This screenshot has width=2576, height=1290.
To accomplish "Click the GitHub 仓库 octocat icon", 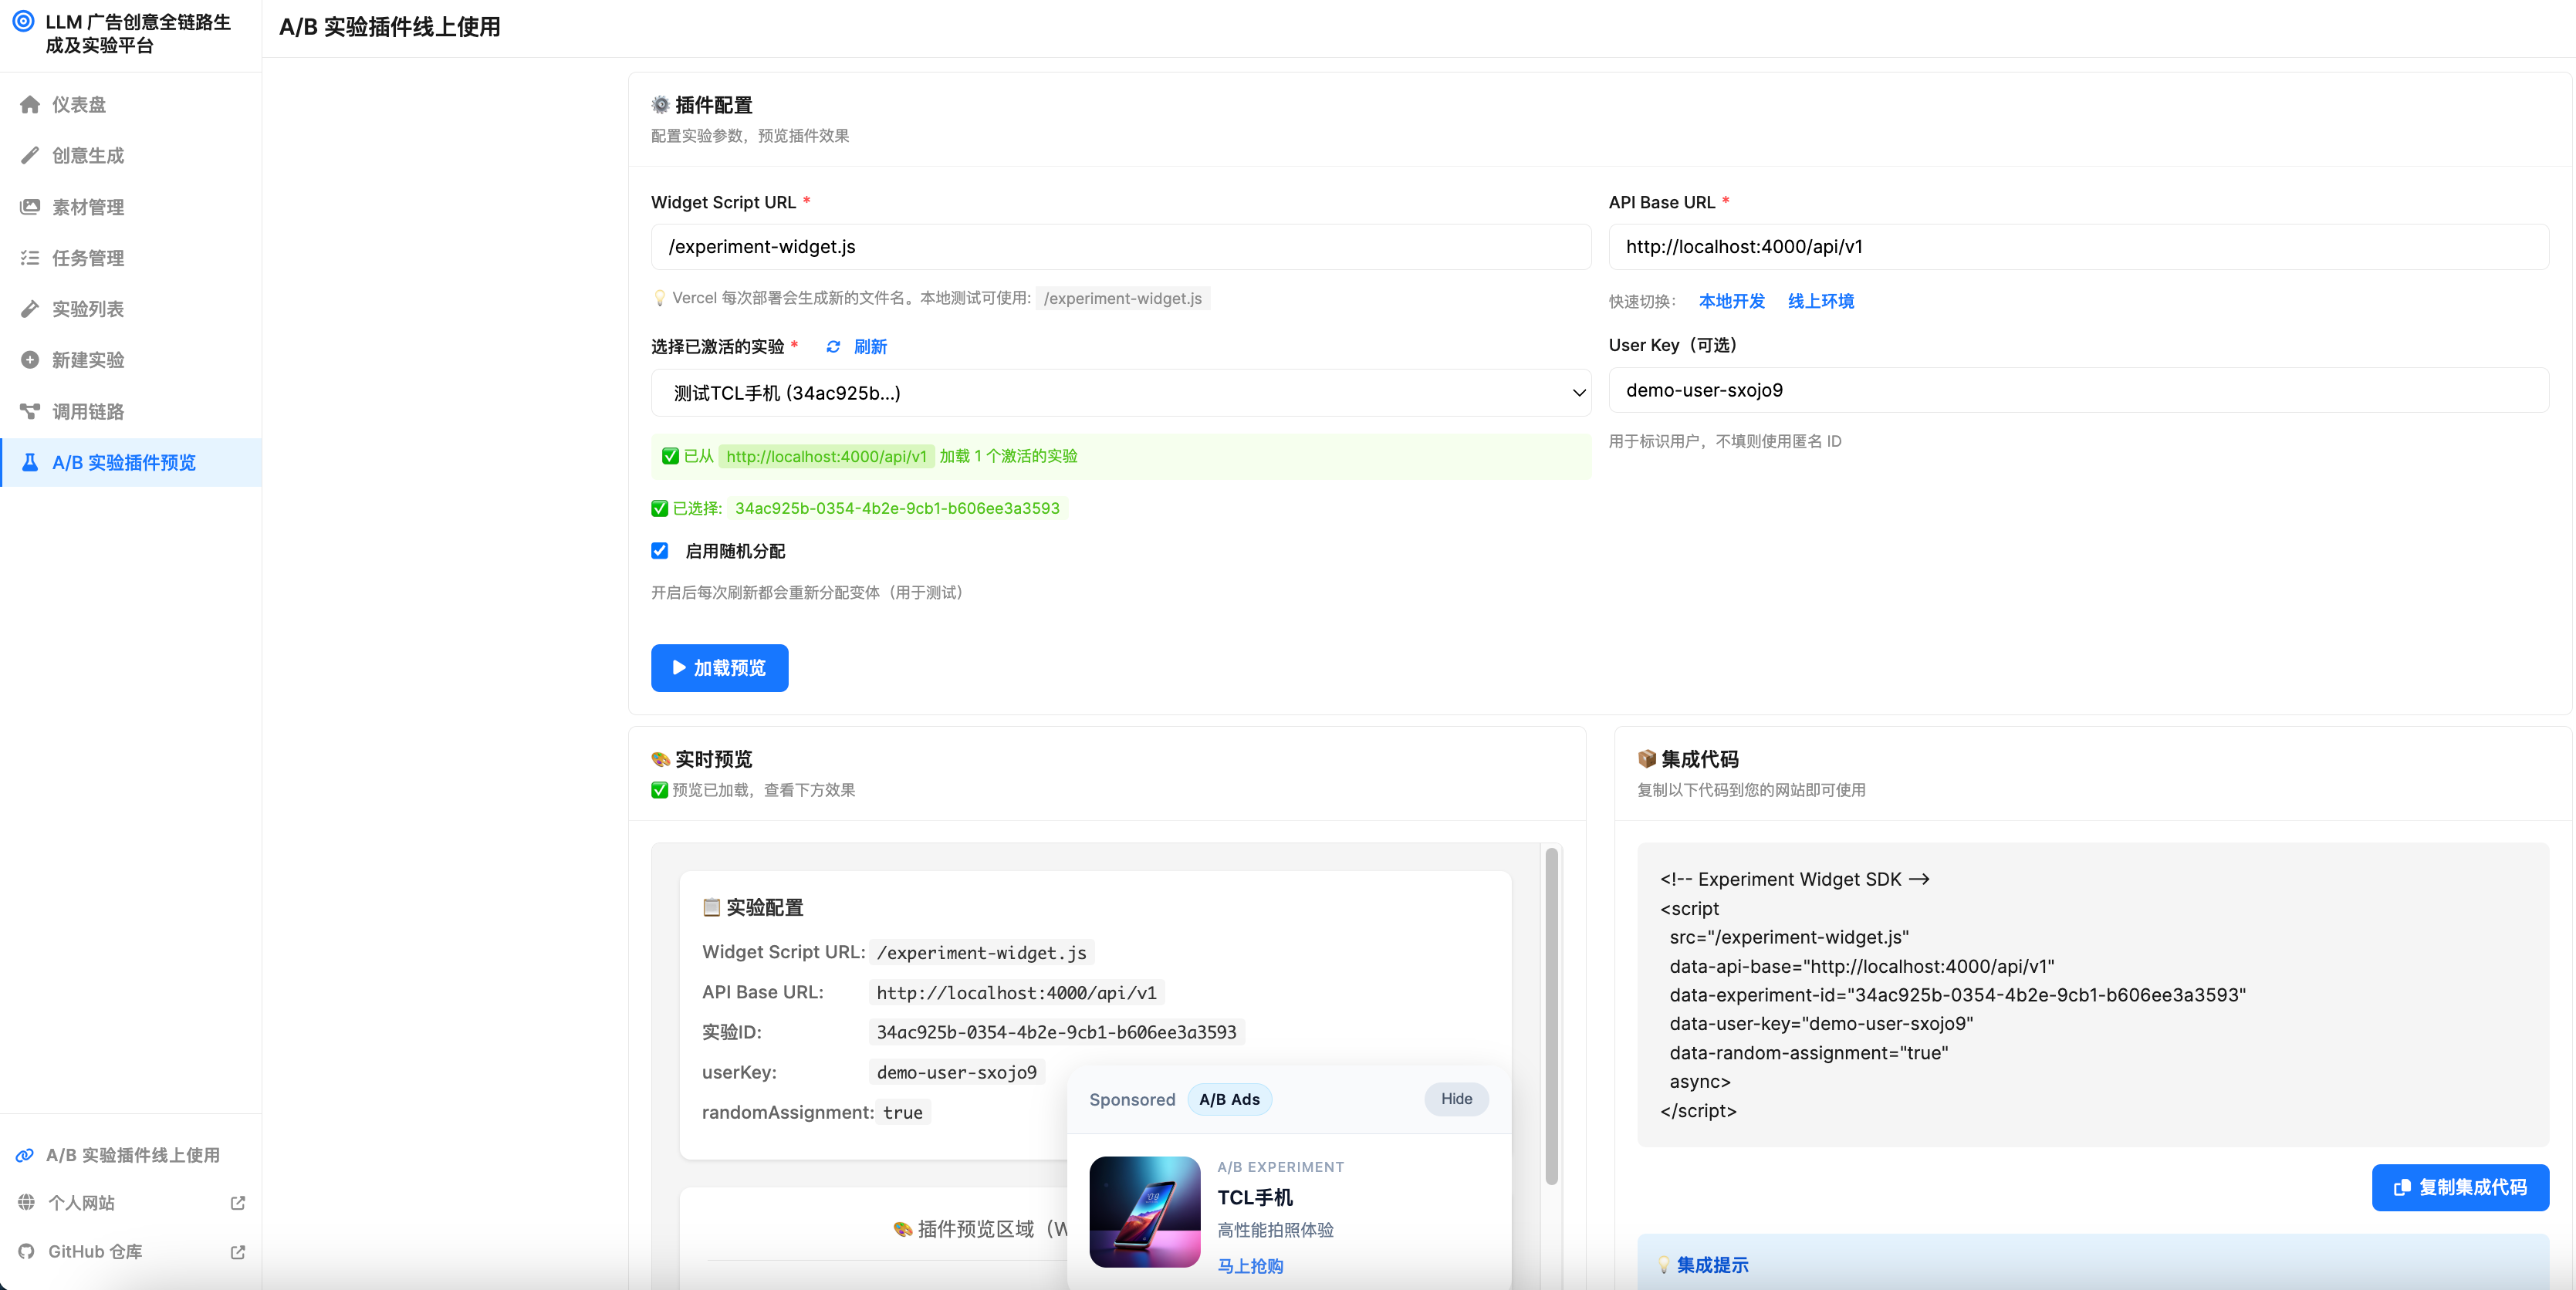I will pos(26,1252).
